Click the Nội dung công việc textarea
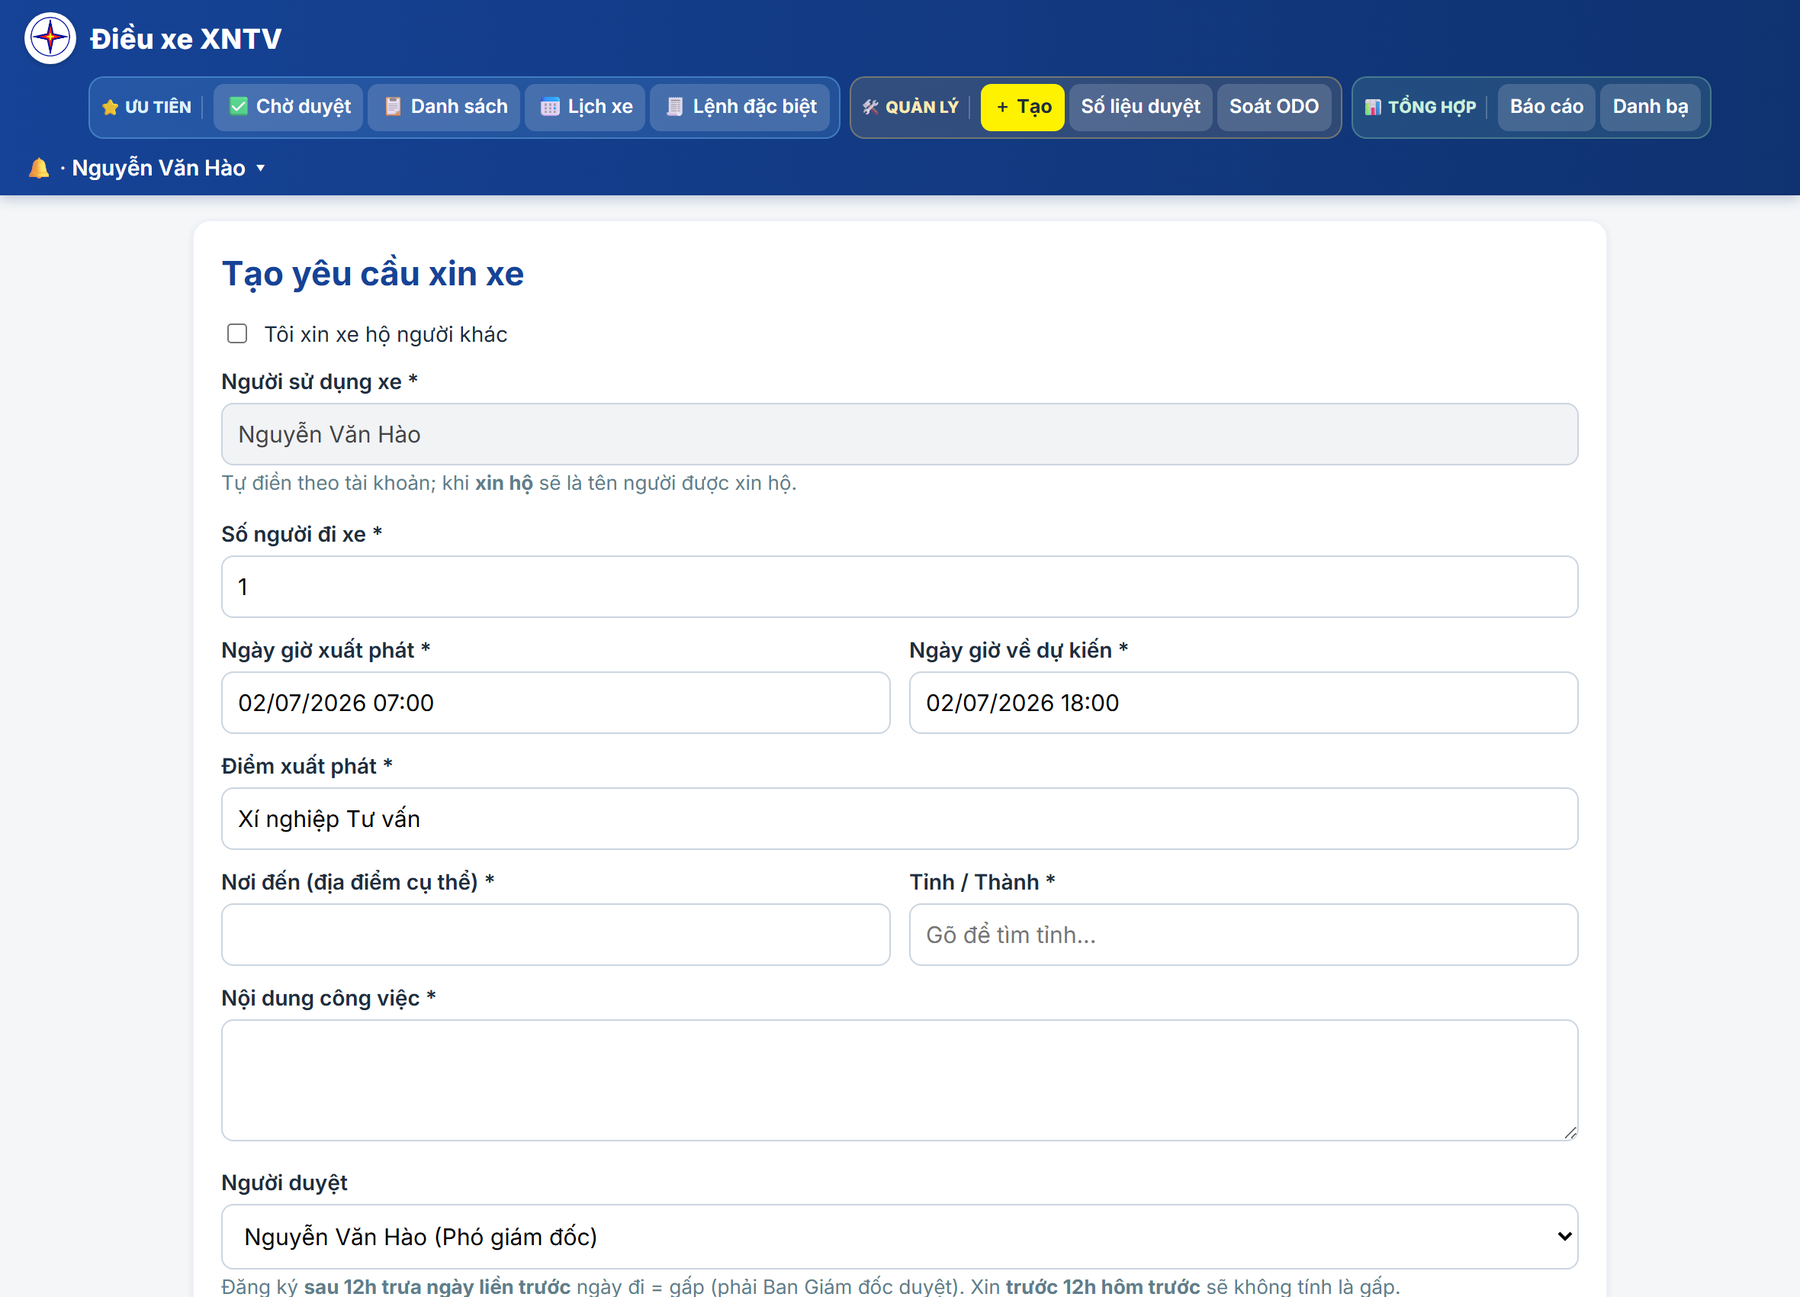This screenshot has width=1800, height=1297. pyautogui.click(x=899, y=1080)
